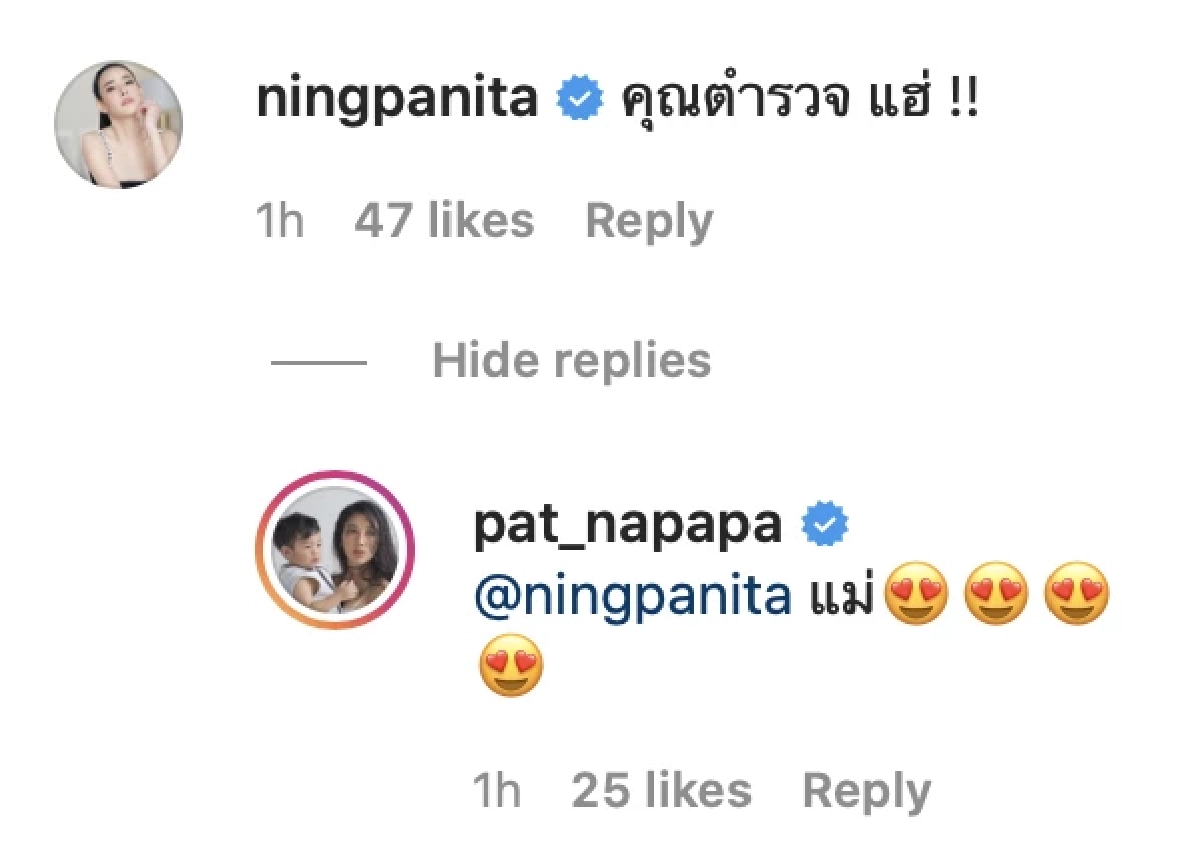Reply to ningpanita's comment
The image size is (1200, 859).
tap(649, 222)
